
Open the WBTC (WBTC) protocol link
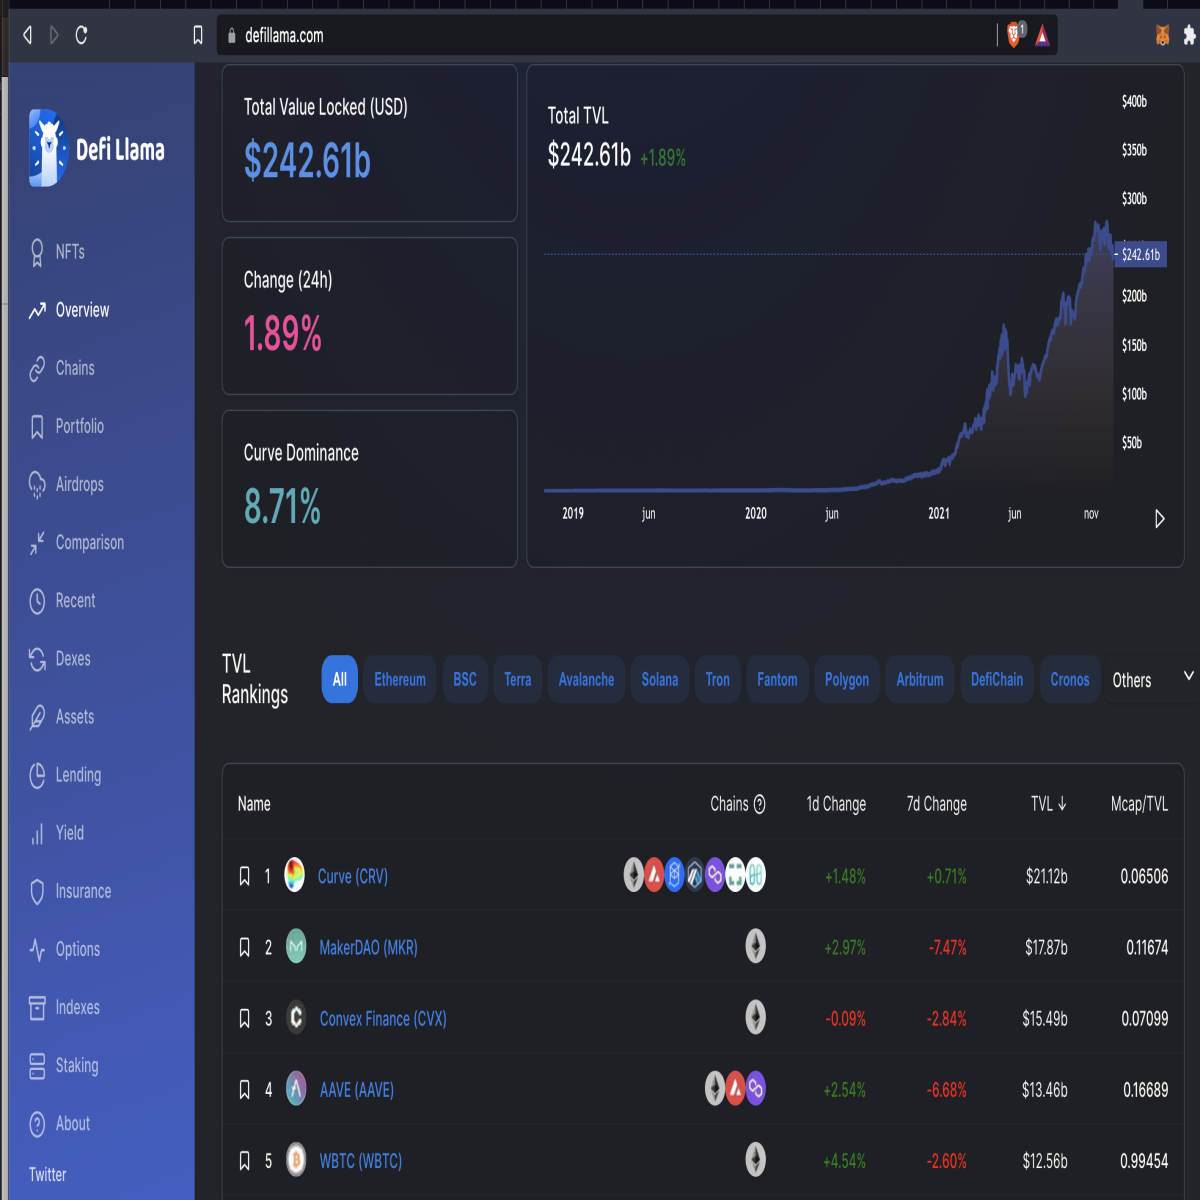(x=361, y=1160)
